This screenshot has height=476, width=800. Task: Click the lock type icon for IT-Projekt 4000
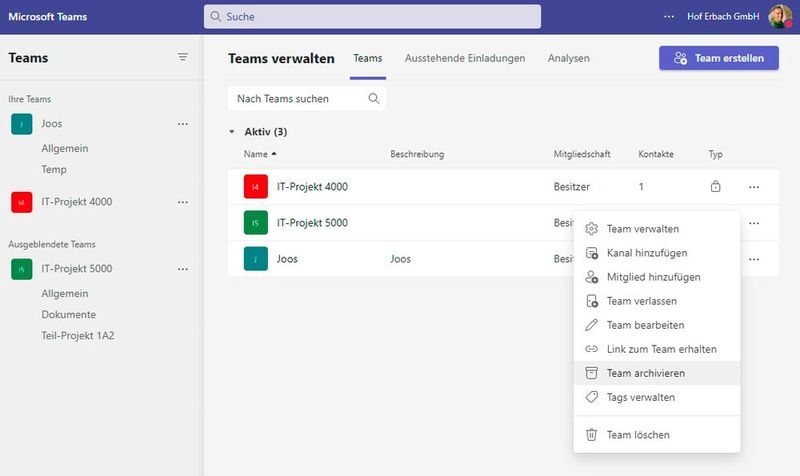715,186
